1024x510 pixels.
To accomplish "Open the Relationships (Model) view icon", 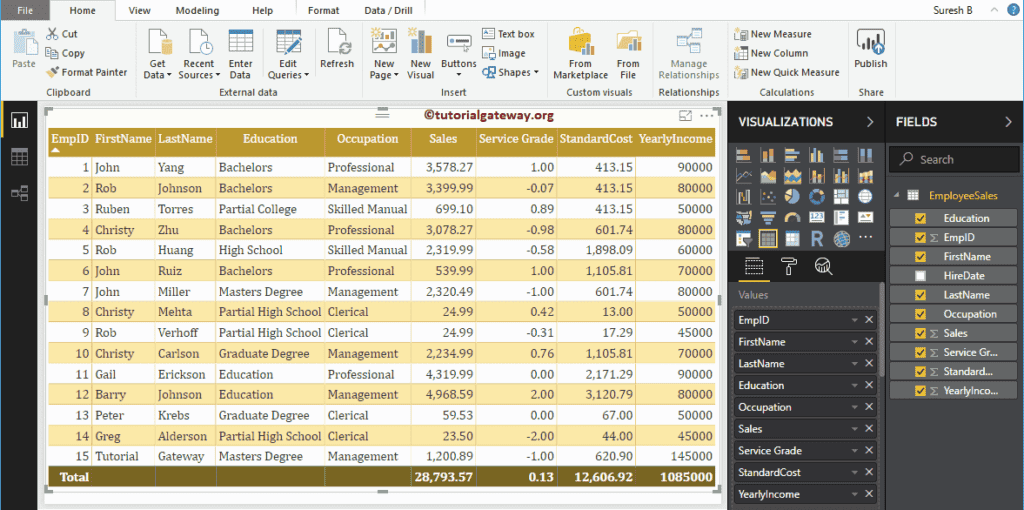I will 19,193.
